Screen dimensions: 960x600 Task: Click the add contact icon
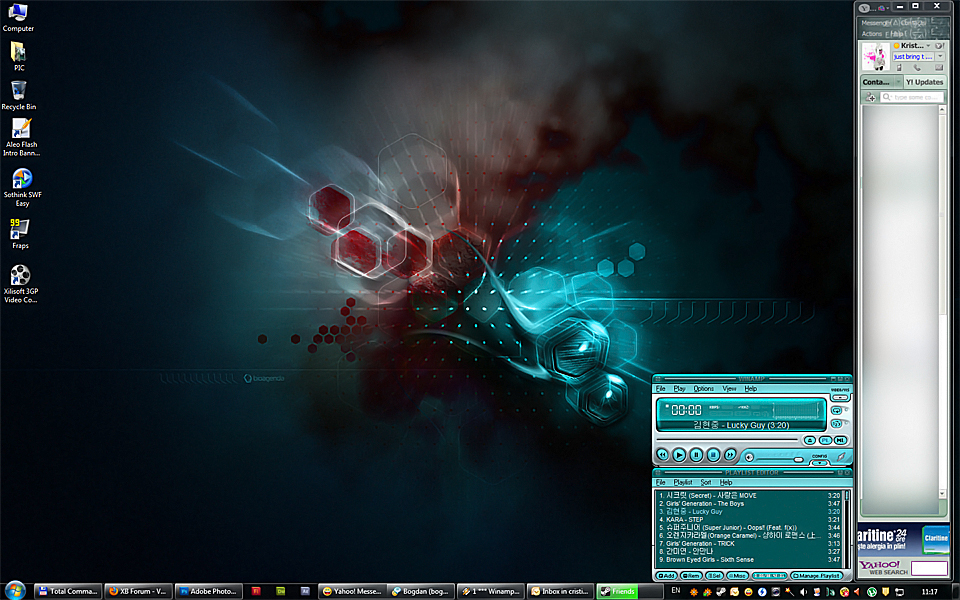[871, 97]
